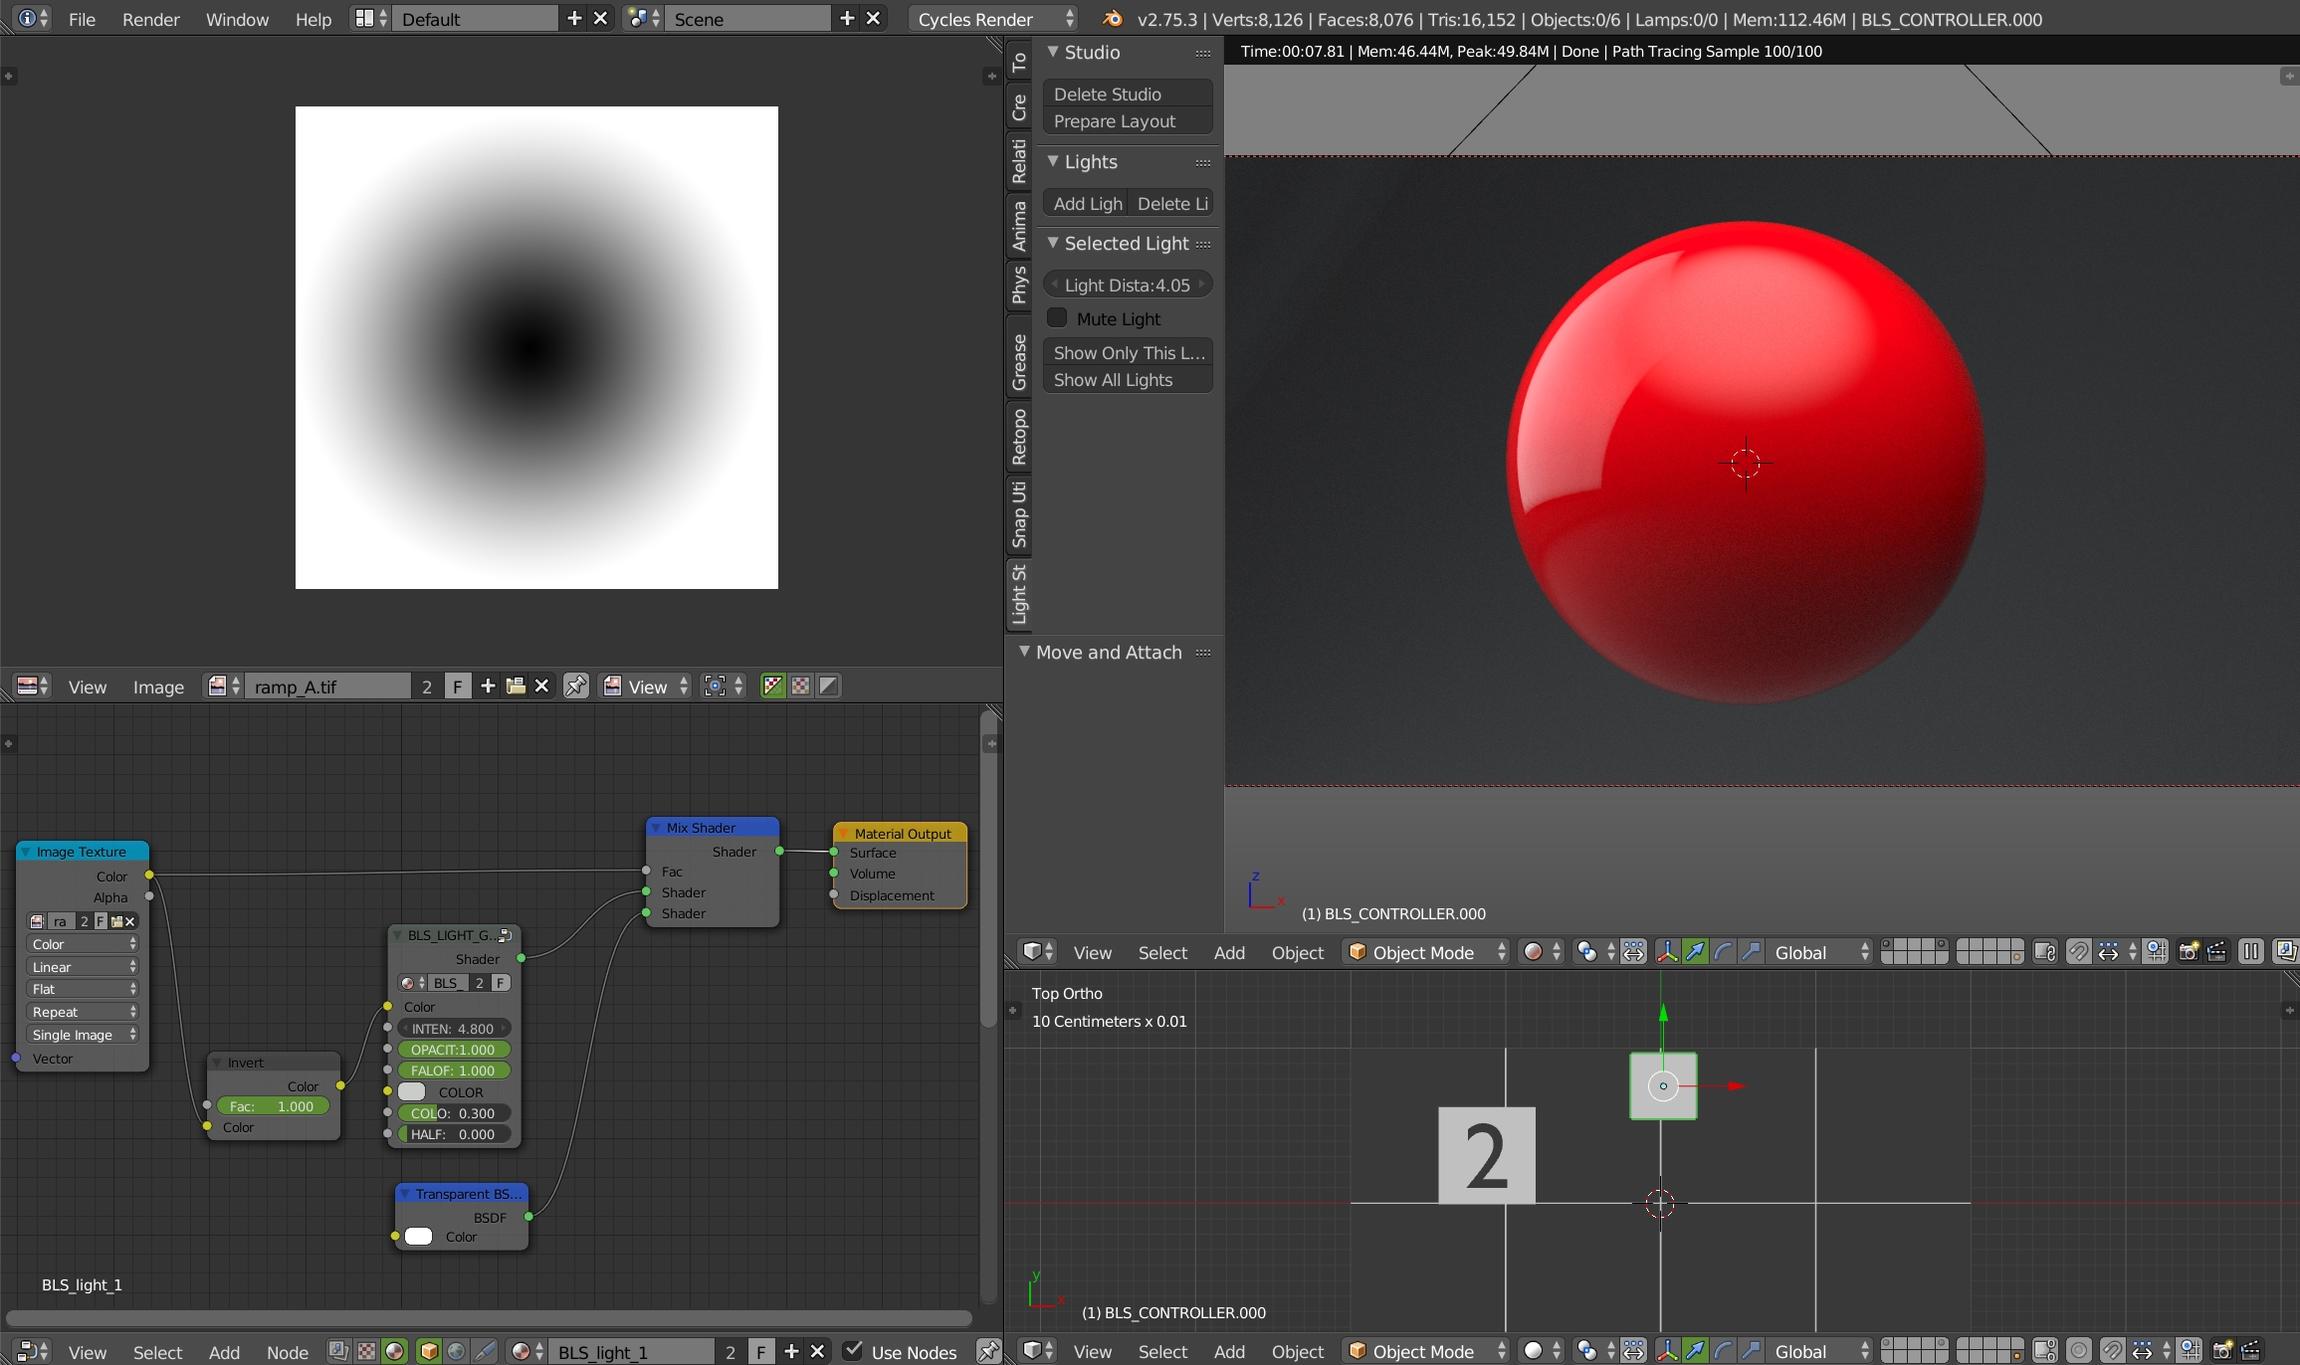Open the Linear interpolation dropdown on Image Texture
The width and height of the screenshot is (2300, 1365).
83,966
